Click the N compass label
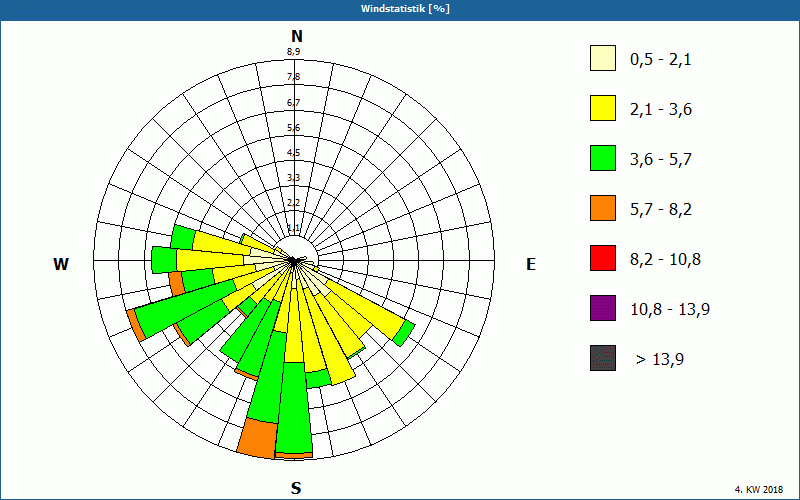 pyautogui.click(x=297, y=36)
